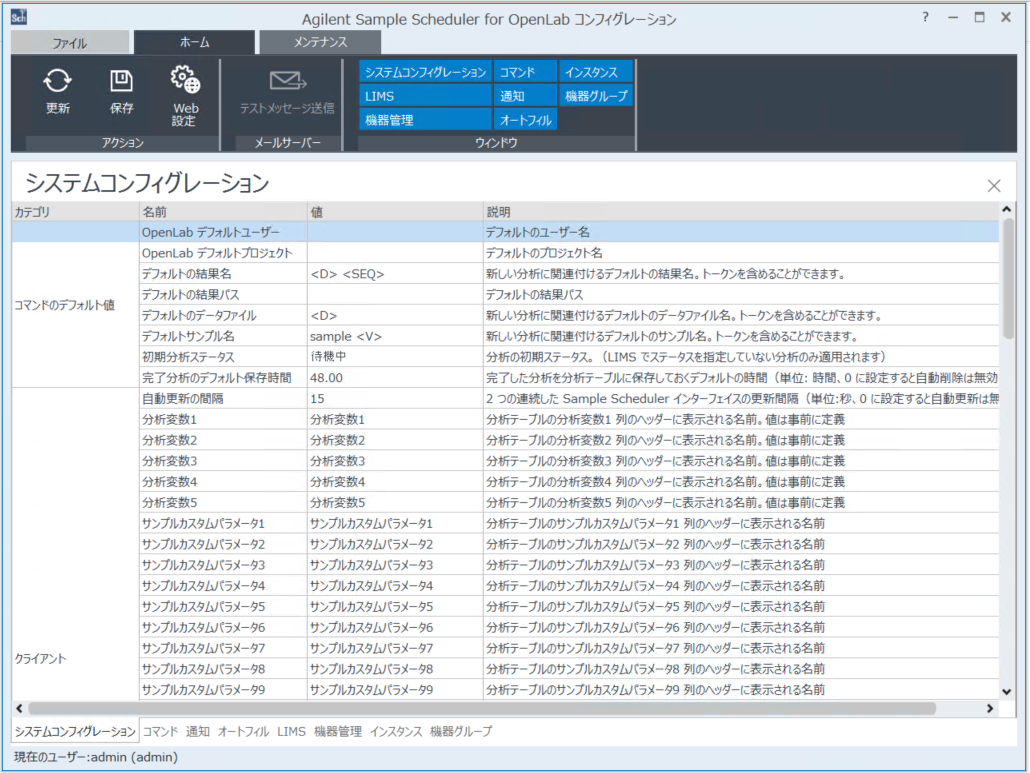Close the システムコンフィグレーション panel with X
This screenshot has width=1030, height=773.
(994, 186)
